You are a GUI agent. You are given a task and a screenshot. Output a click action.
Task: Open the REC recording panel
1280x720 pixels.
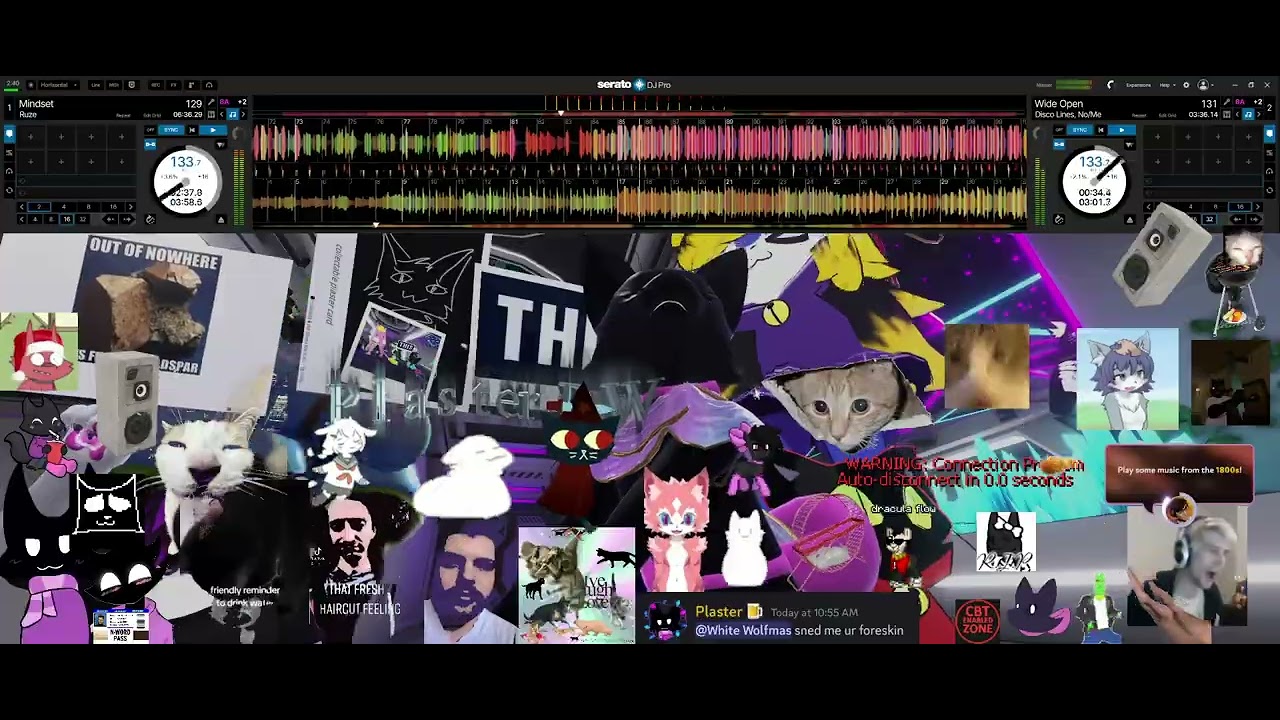[x=156, y=85]
